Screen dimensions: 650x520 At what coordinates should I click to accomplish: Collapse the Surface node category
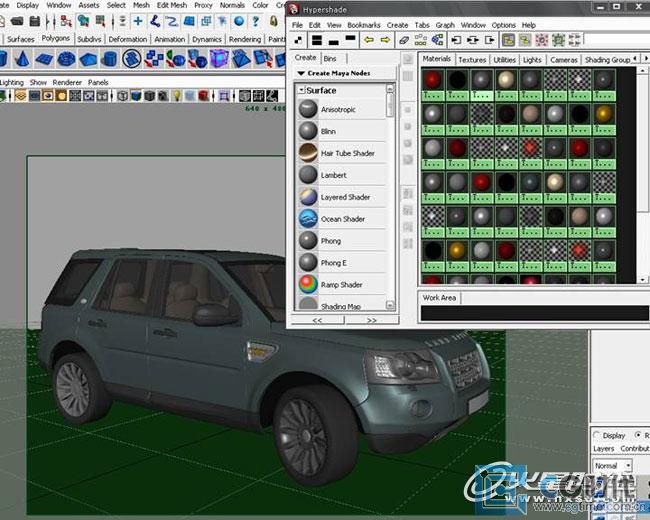pyautogui.click(x=301, y=90)
